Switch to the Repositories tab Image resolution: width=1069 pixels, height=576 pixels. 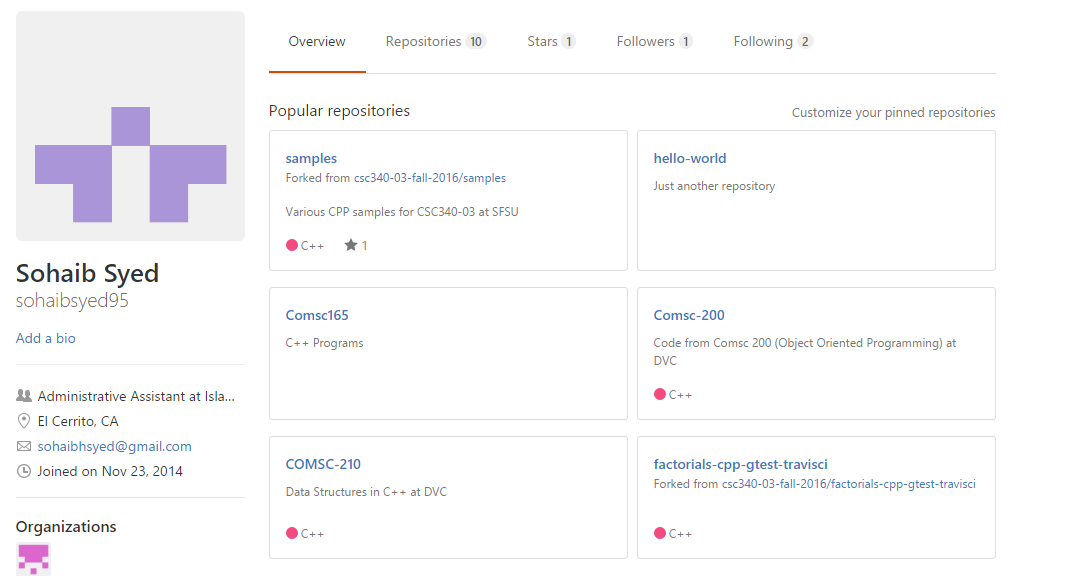(435, 42)
